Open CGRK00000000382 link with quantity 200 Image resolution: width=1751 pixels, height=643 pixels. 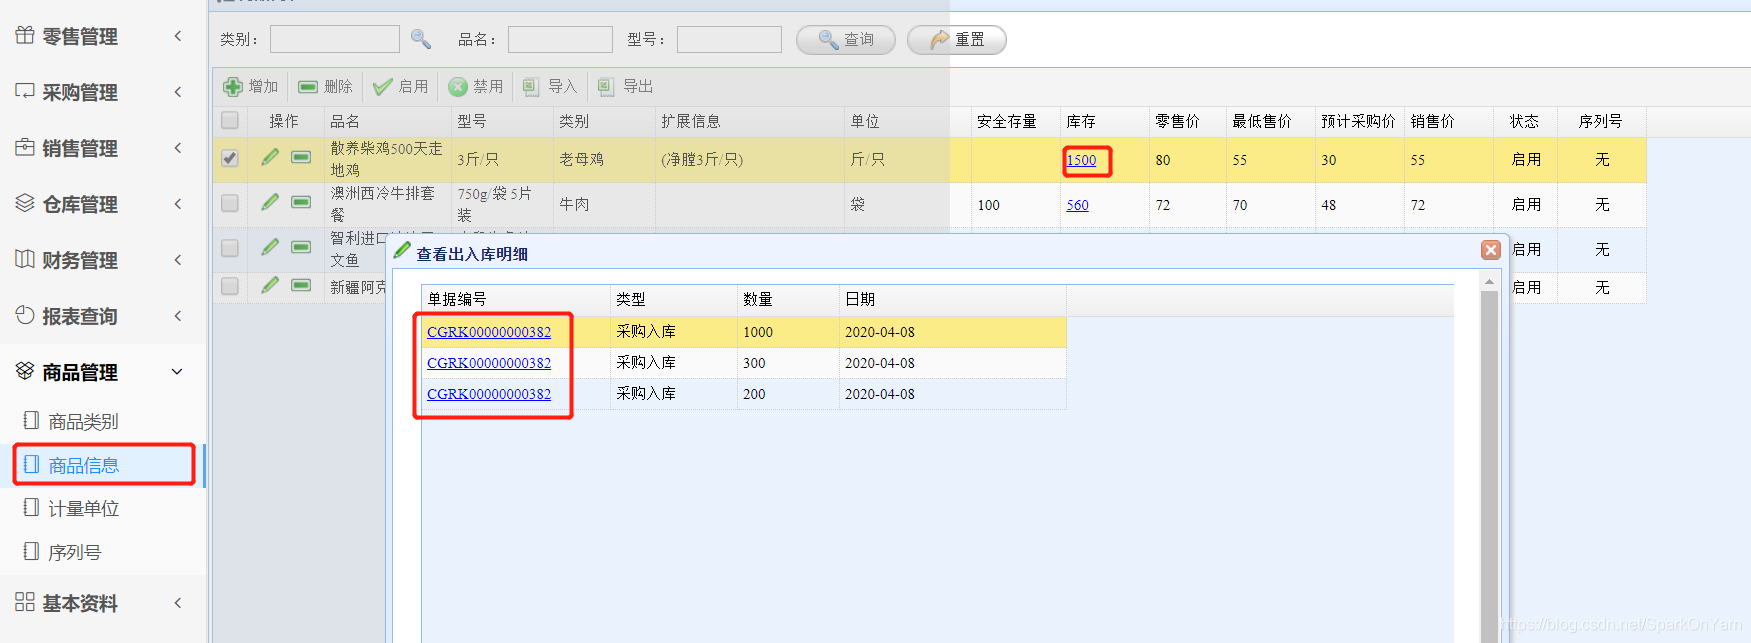click(x=489, y=394)
